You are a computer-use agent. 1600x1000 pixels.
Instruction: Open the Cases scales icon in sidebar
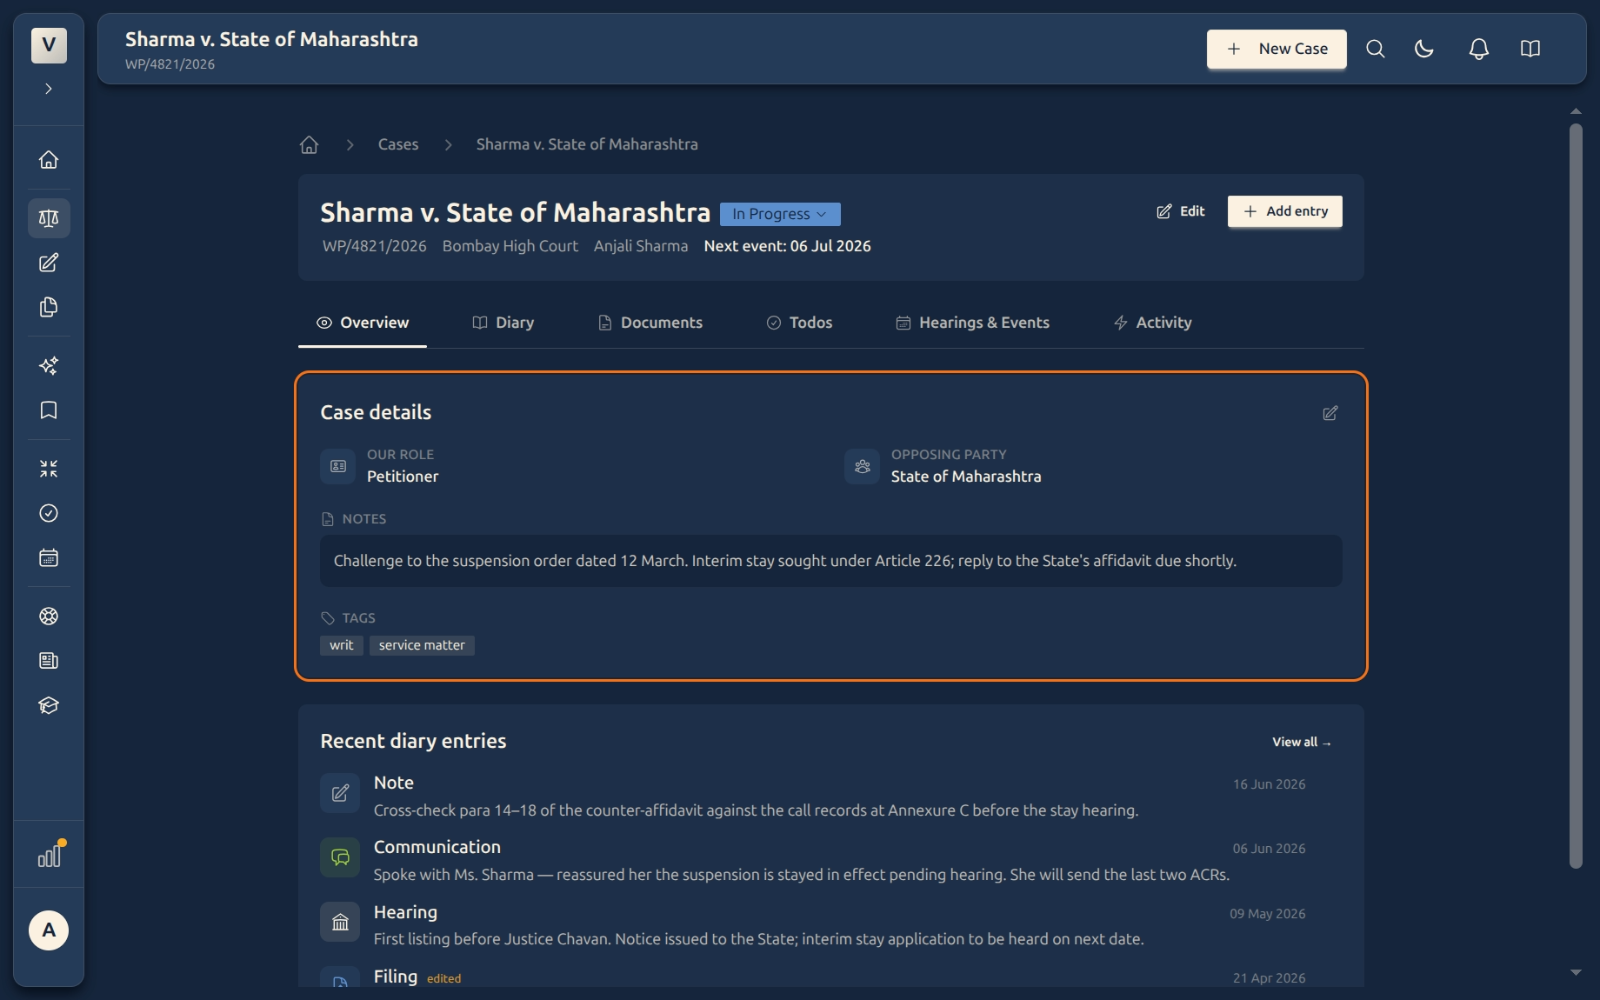[x=48, y=218]
